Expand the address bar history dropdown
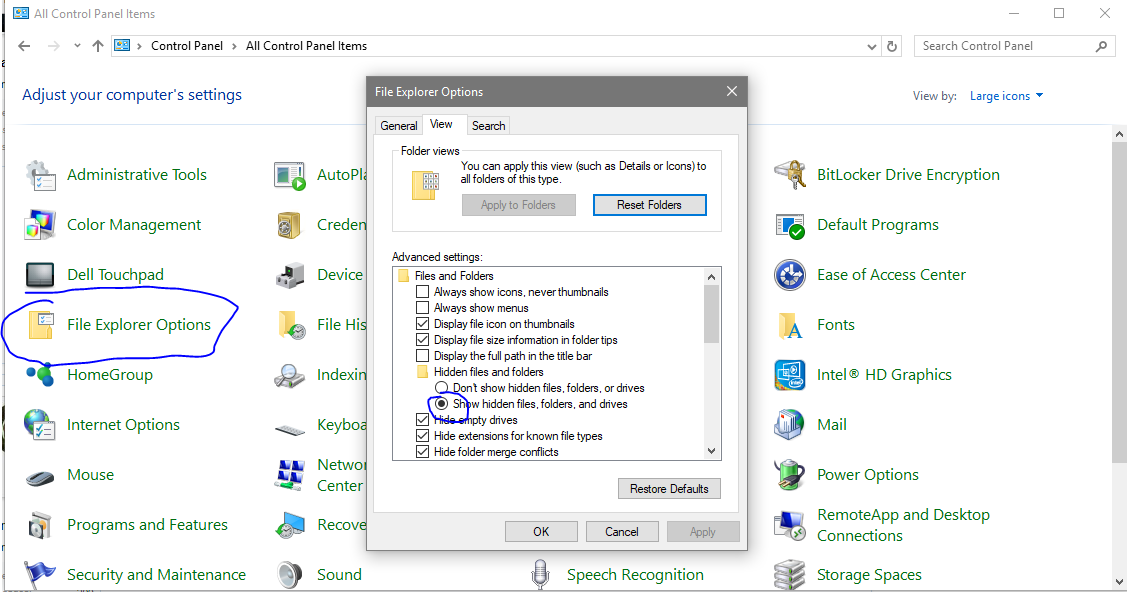The height and width of the screenshot is (592, 1127). 871,46
